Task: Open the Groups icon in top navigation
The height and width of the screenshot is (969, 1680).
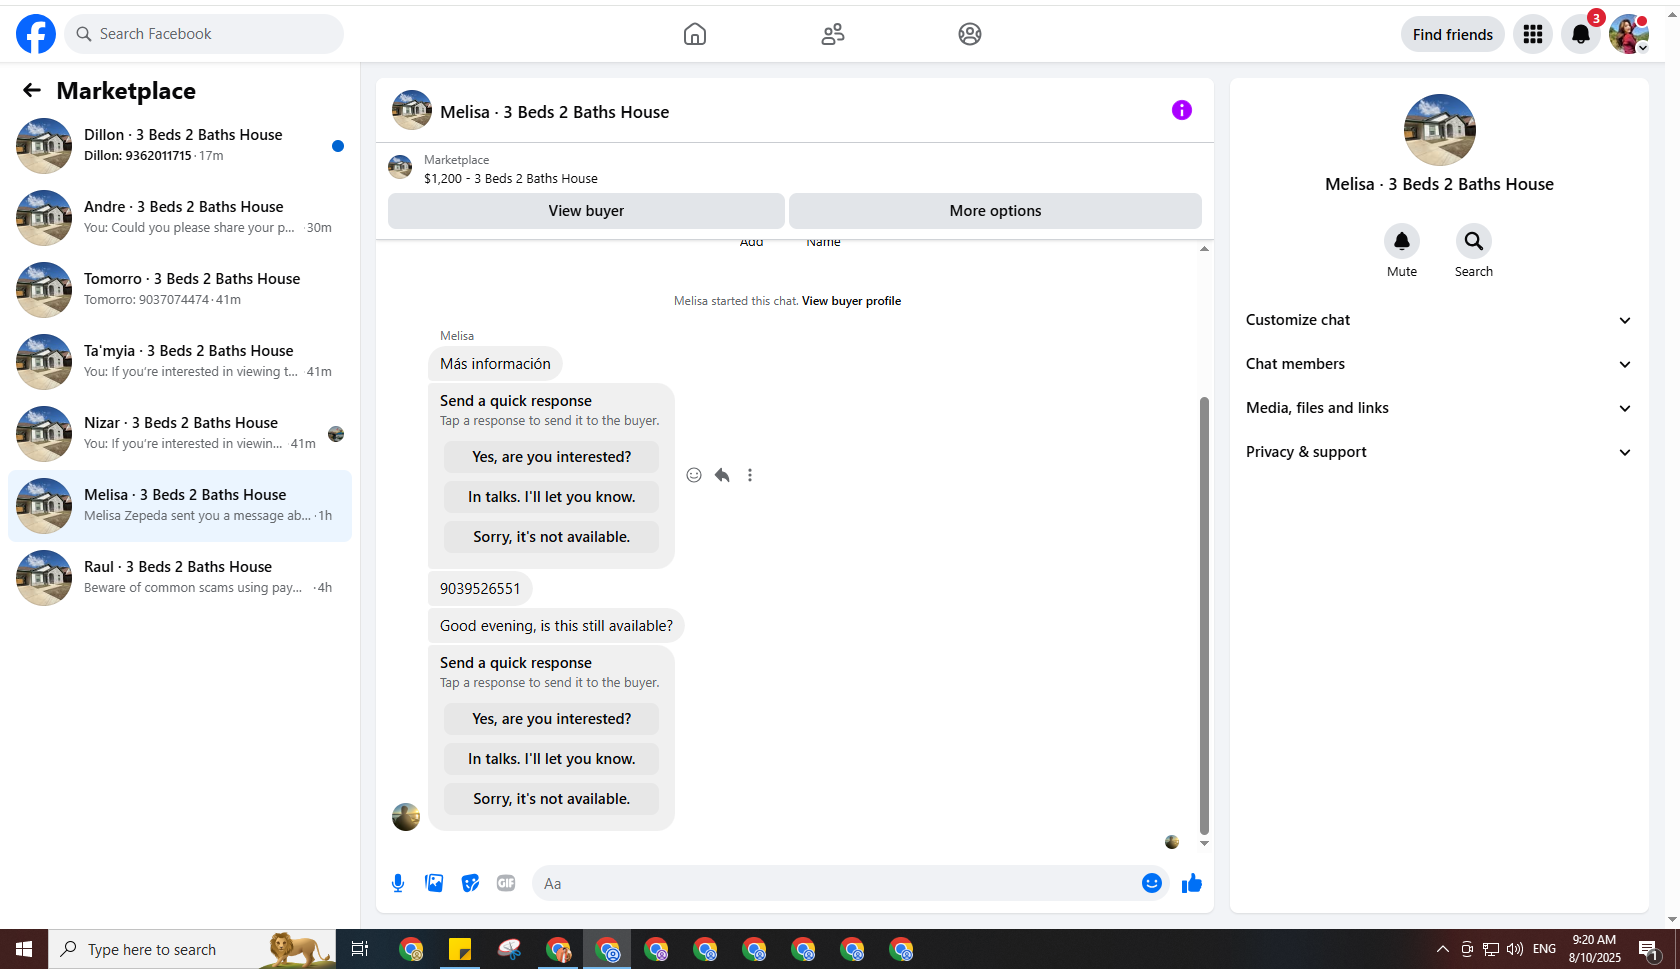Action: click(970, 34)
